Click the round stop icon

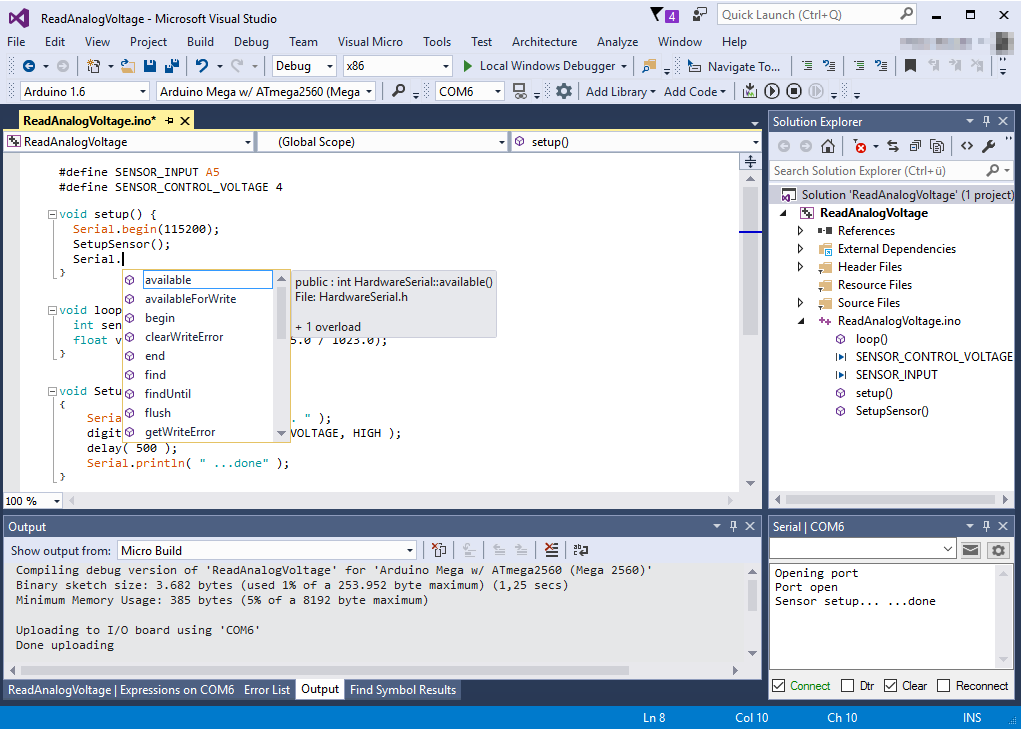[794, 91]
